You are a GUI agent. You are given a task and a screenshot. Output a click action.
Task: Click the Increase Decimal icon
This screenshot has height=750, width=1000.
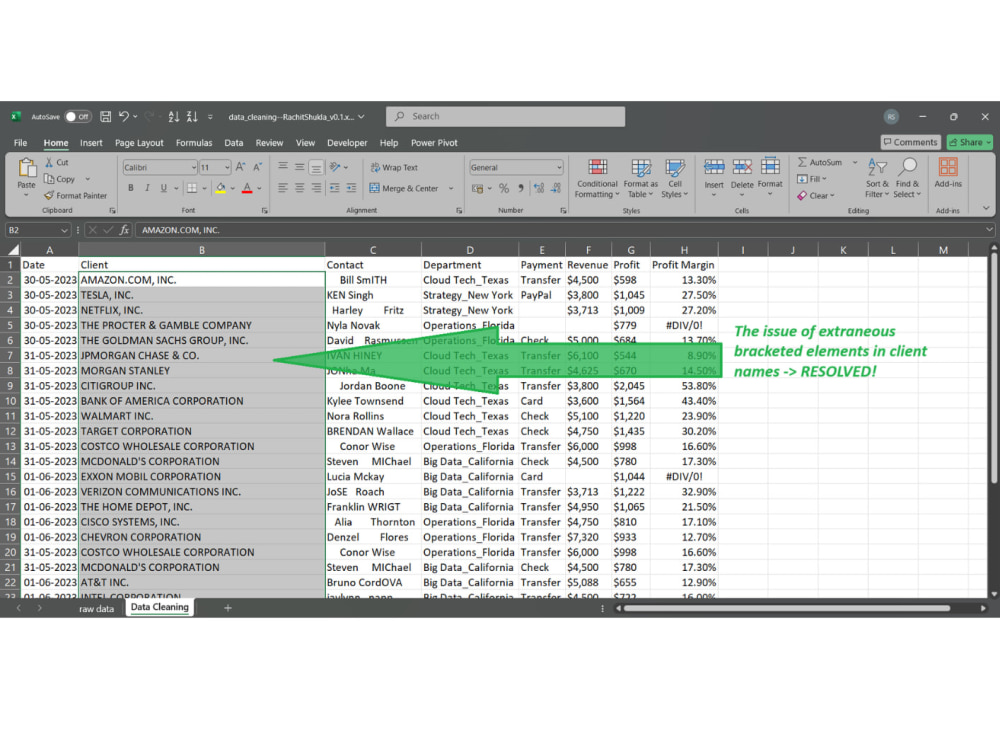point(539,188)
